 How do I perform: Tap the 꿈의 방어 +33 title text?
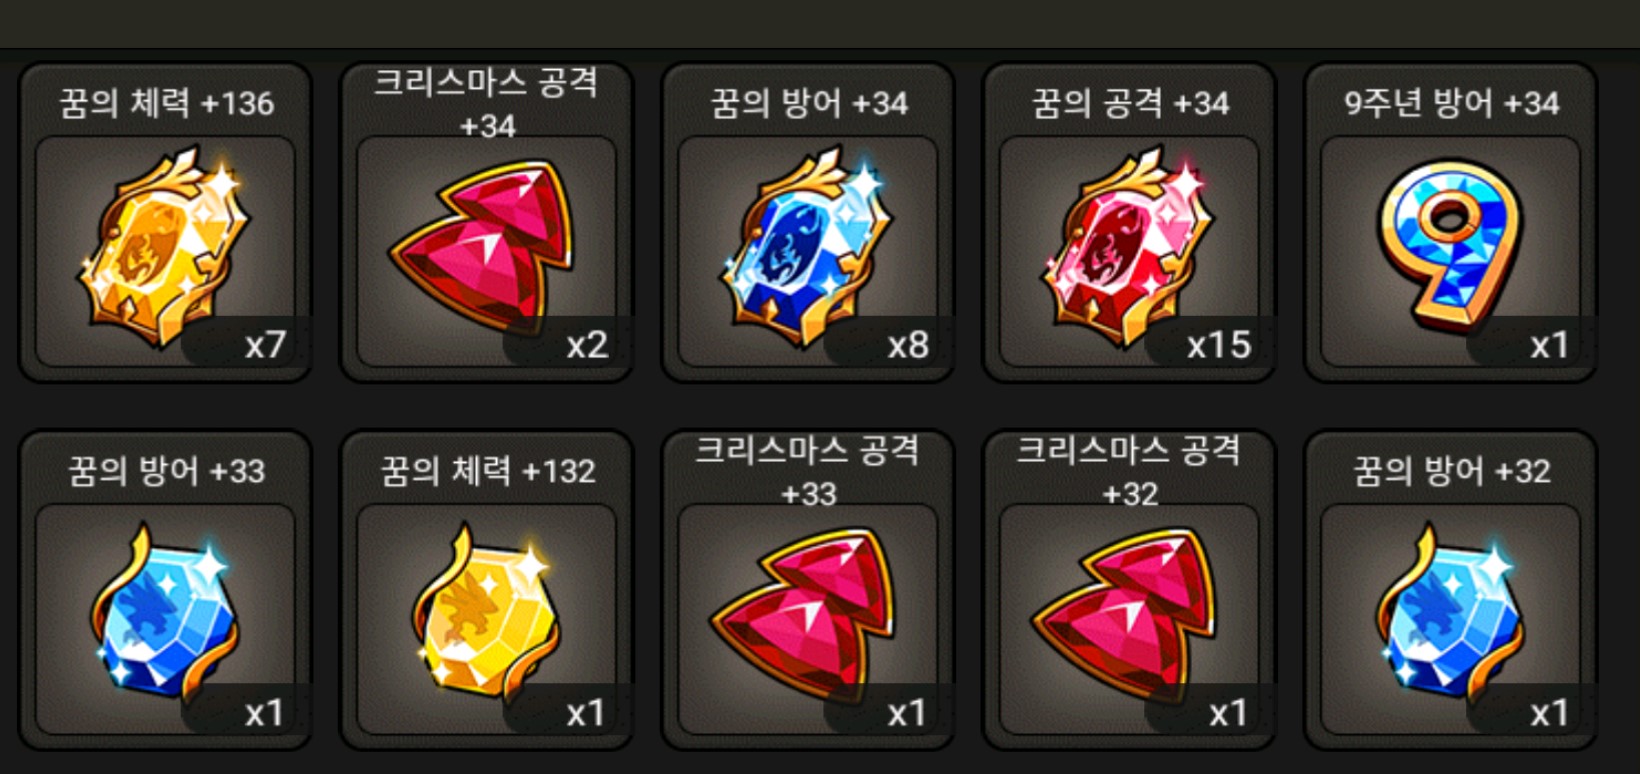166,471
